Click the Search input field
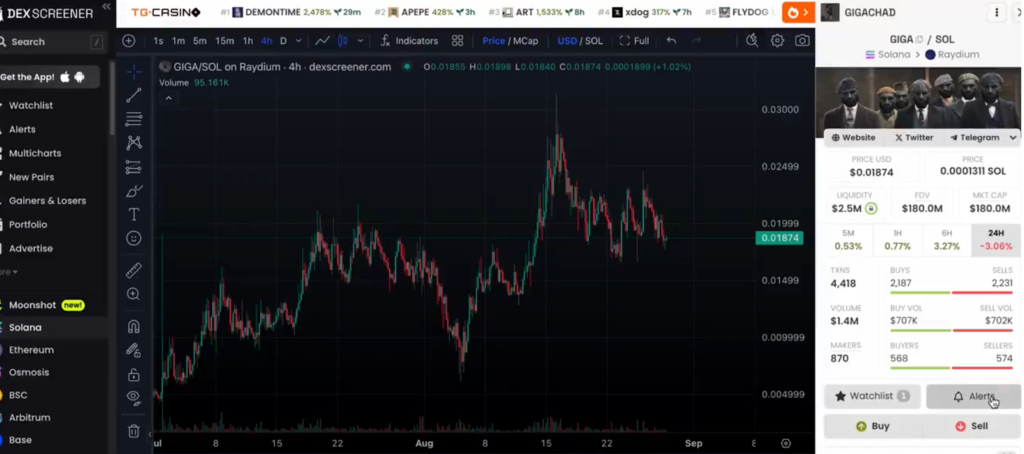 pos(50,42)
